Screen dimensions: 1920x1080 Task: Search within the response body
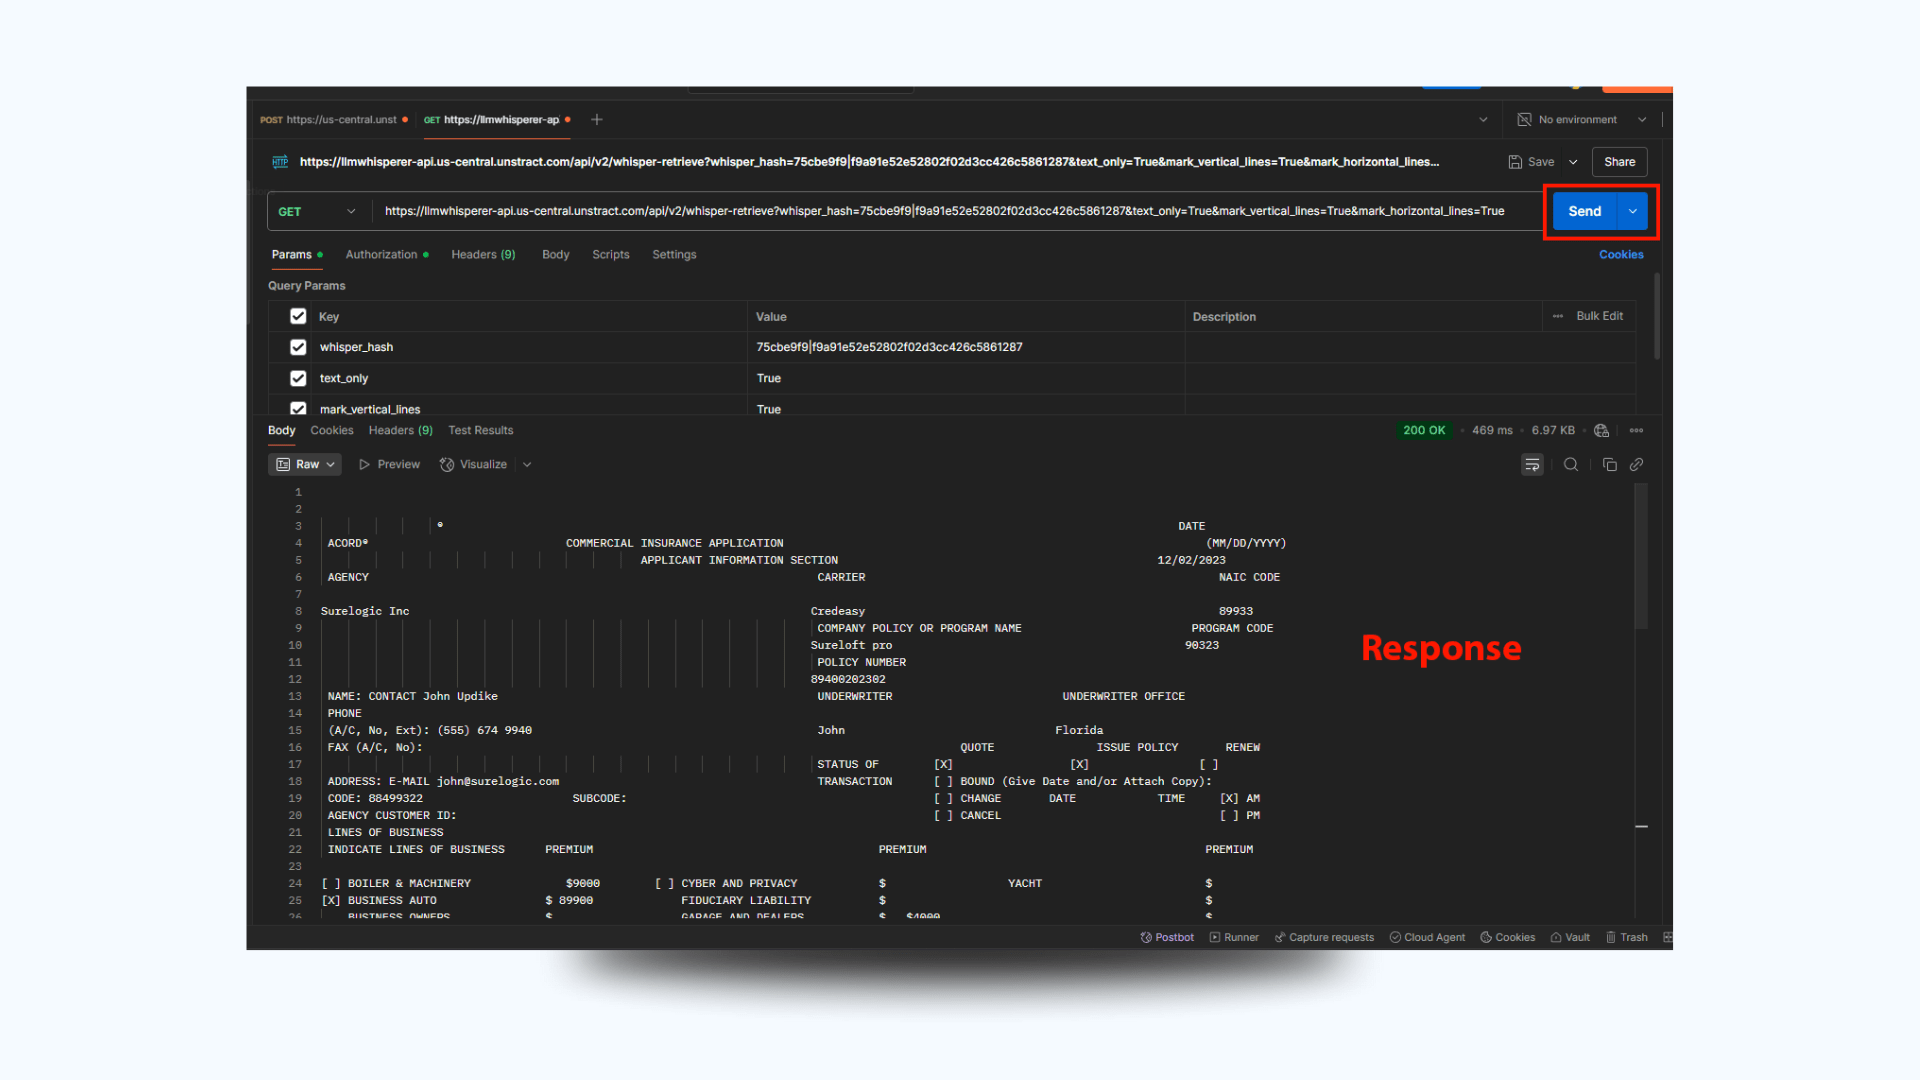[x=1570, y=464]
